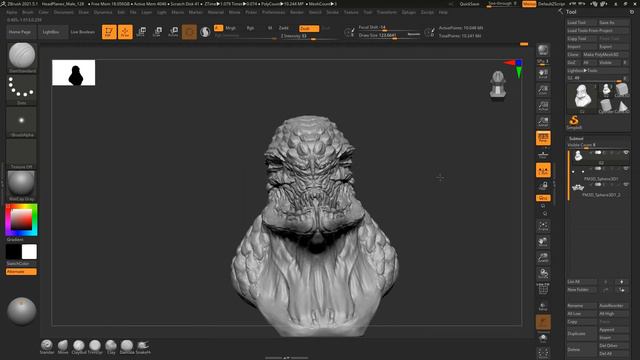Toggle the L.Sym local symmetry button

[543, 170]
